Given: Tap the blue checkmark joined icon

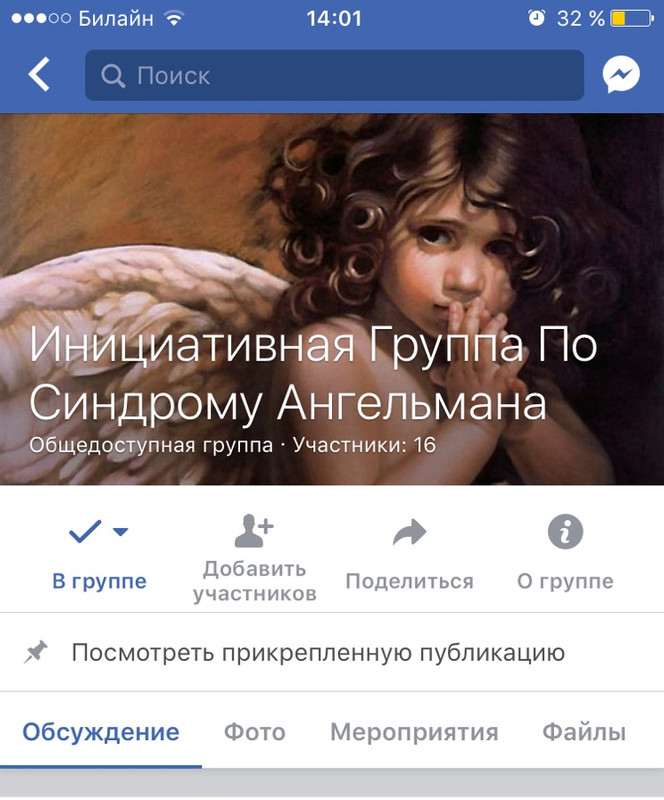Looking at the screenshot, I should coord(85,532).
